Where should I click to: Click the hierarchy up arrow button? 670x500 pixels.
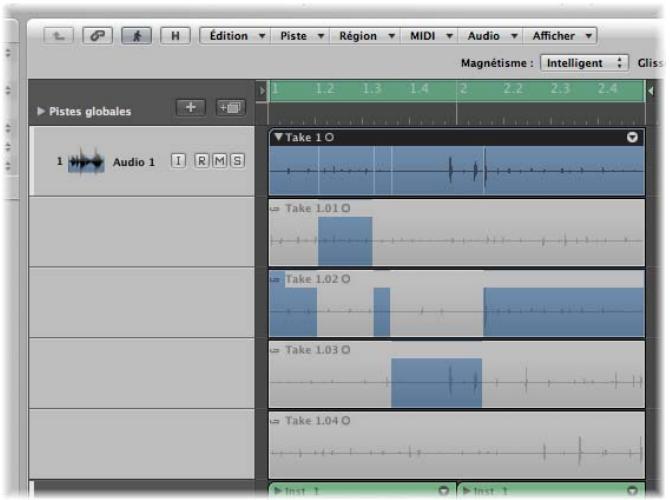pyautogui.click(x=59, y=36)
